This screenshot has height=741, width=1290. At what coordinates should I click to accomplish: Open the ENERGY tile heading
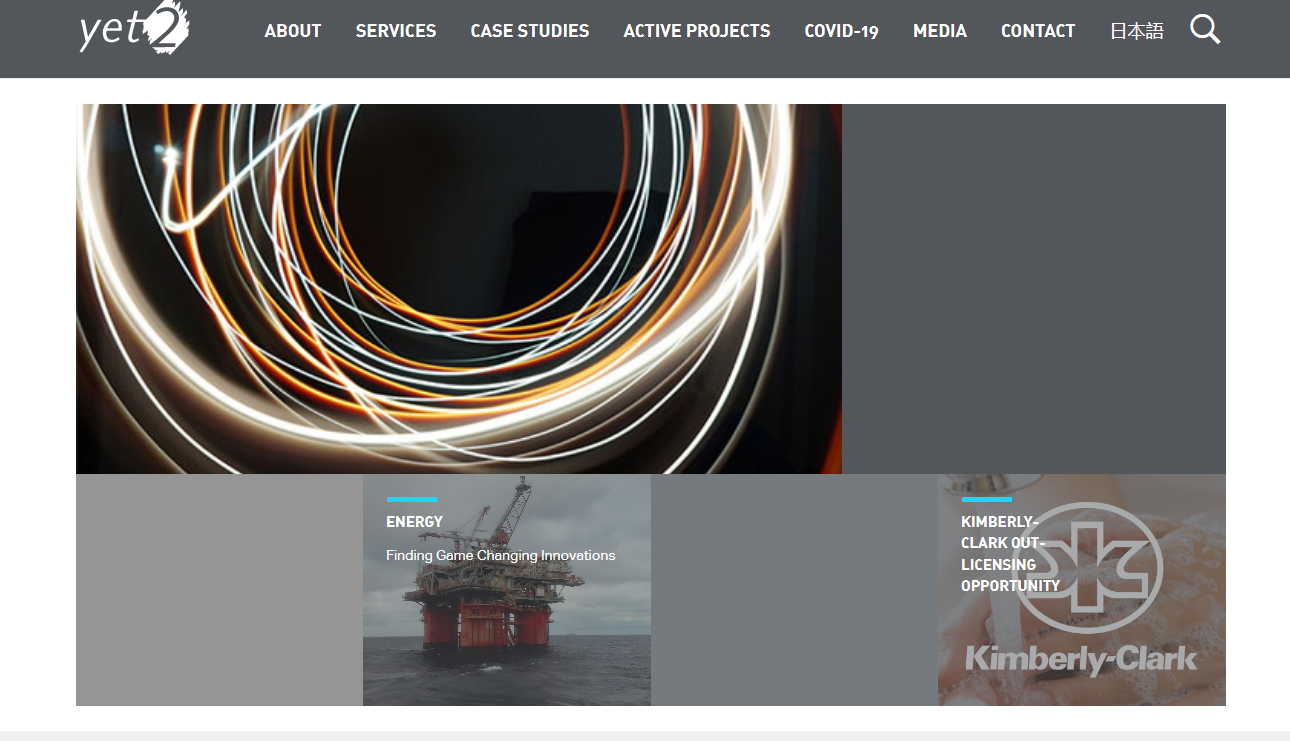414,522
